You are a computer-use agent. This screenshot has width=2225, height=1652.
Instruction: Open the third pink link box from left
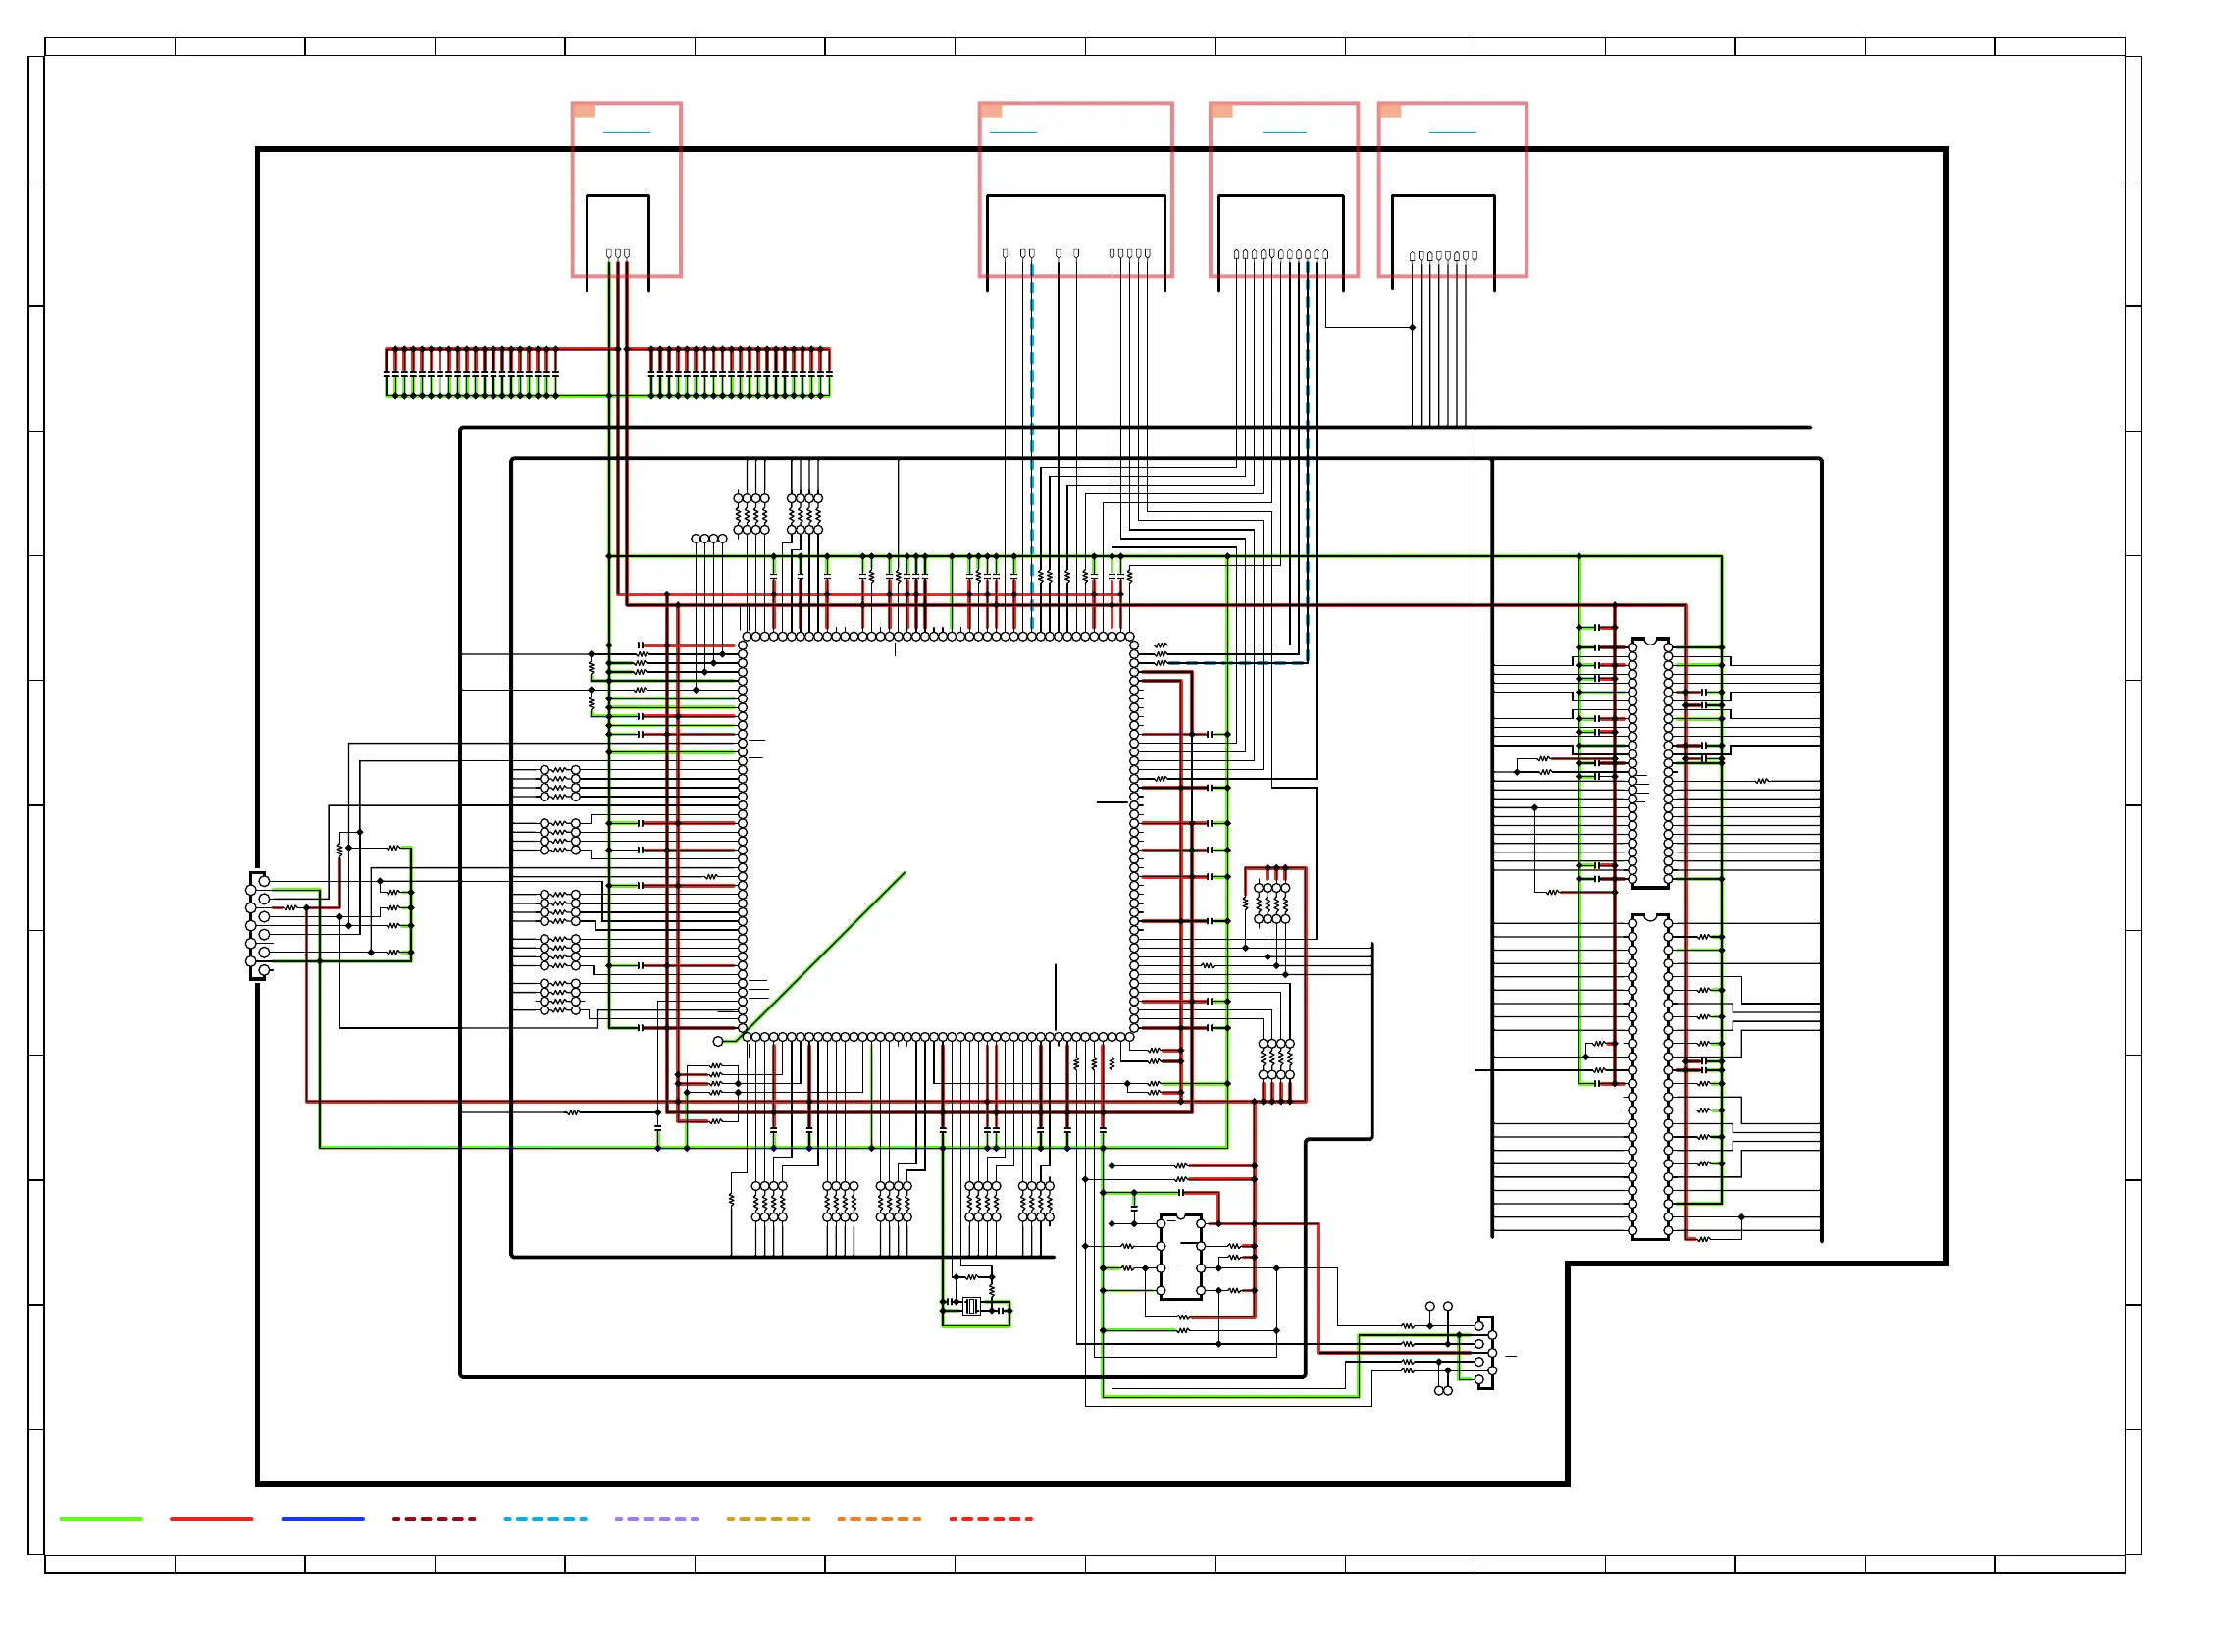tap(1283, 189)
